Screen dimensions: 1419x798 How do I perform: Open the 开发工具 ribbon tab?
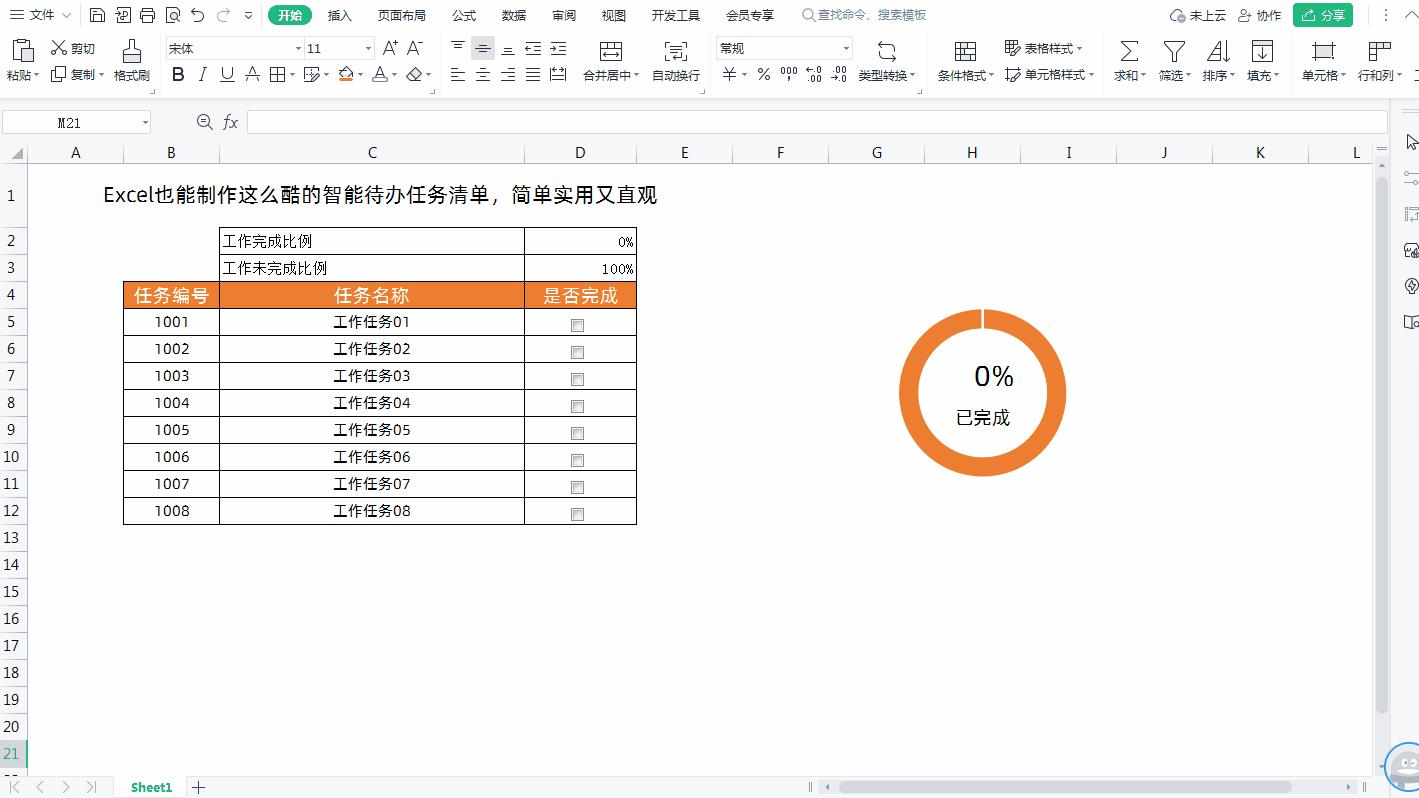(676, 15)
